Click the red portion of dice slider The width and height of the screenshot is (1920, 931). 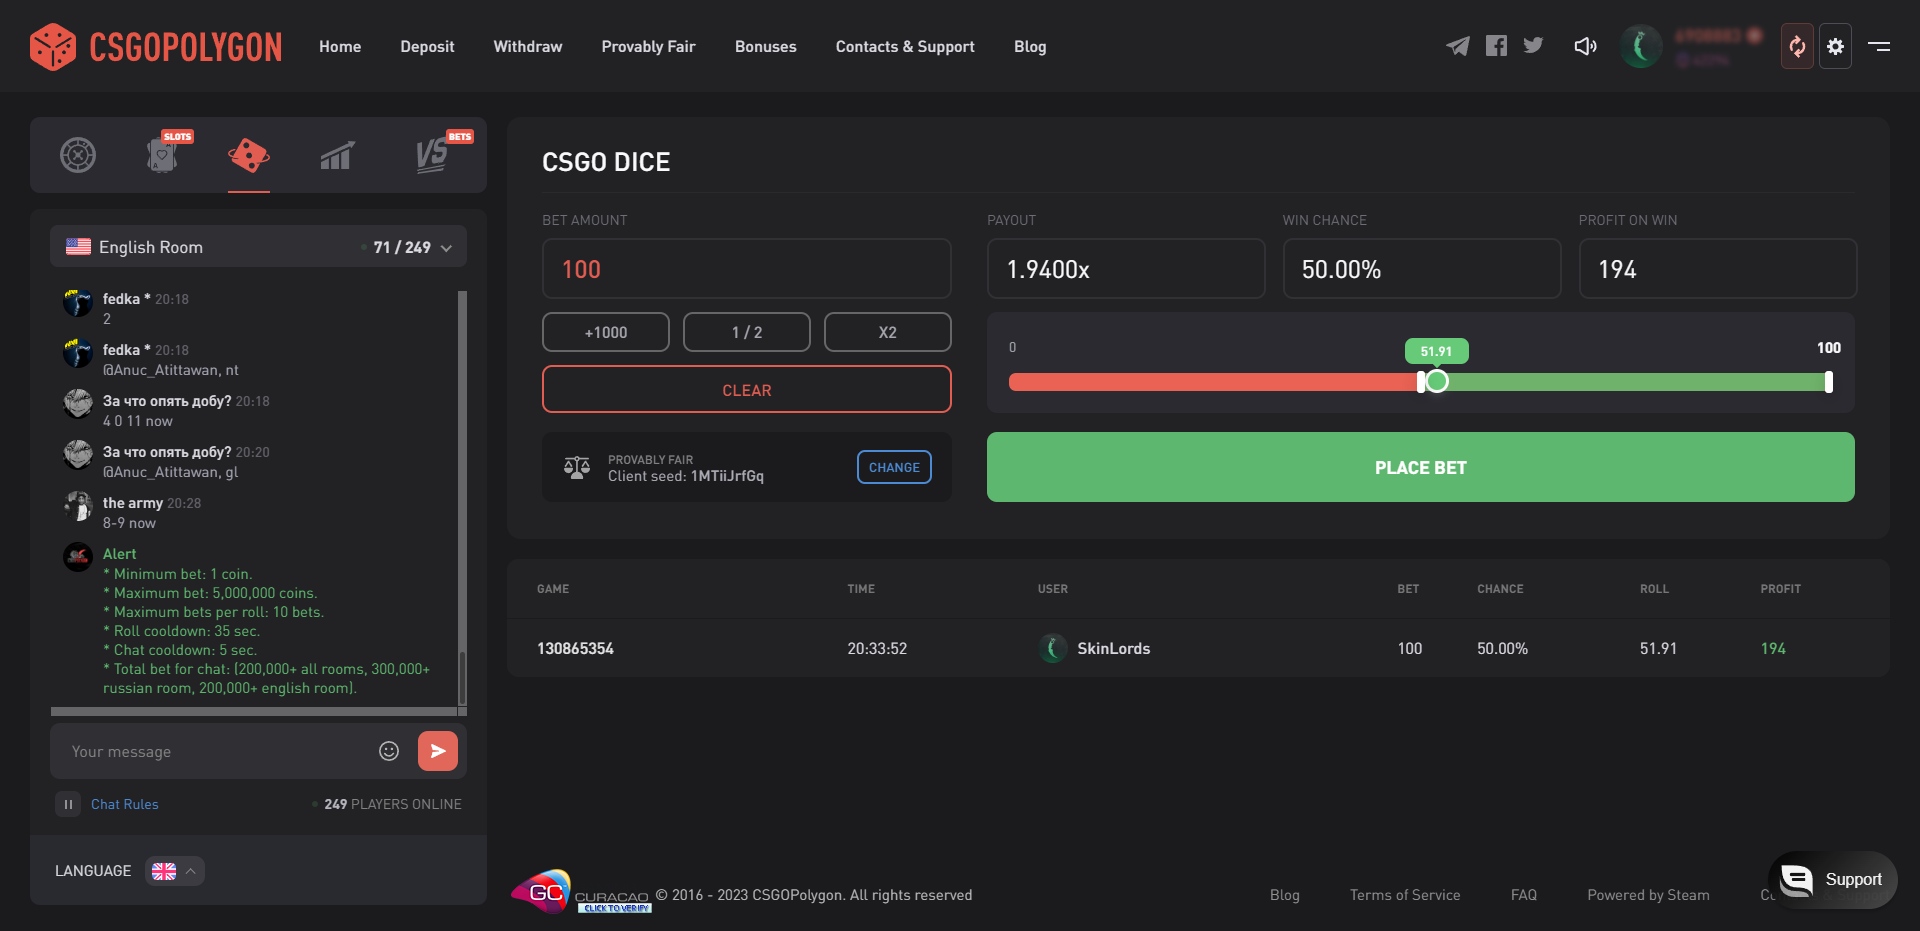click(1212, 381)
